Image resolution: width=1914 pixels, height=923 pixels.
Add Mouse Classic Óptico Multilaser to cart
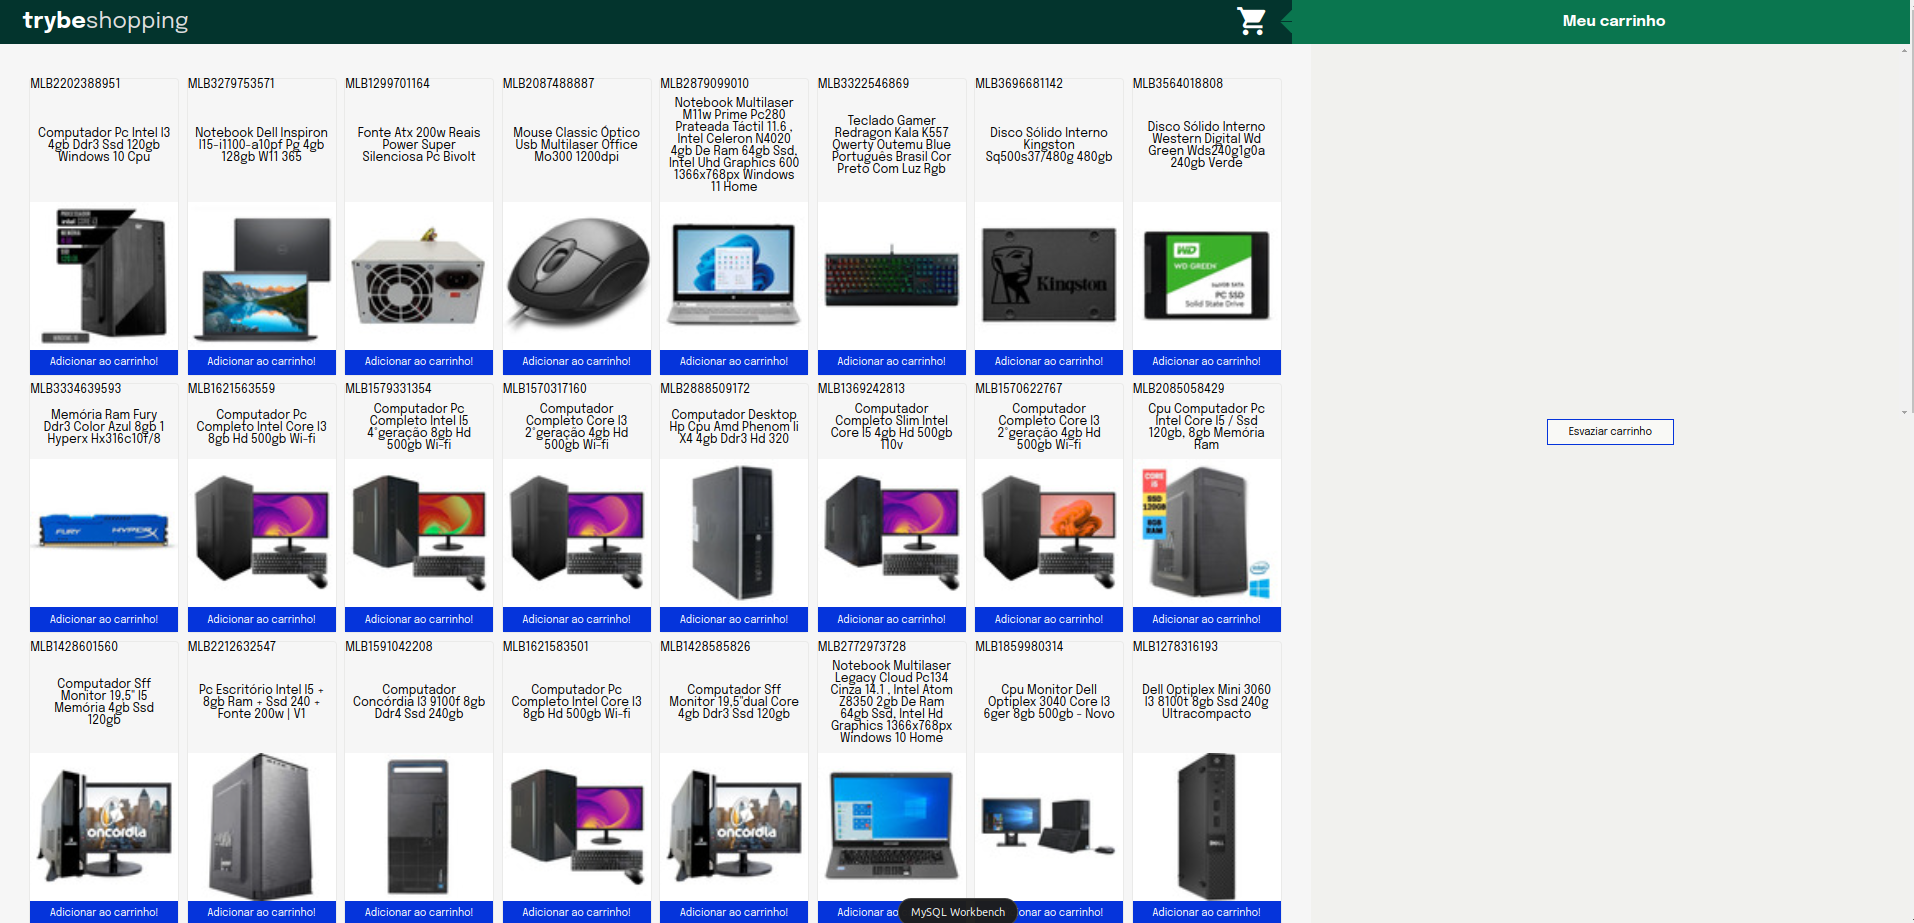pos(576,362)
